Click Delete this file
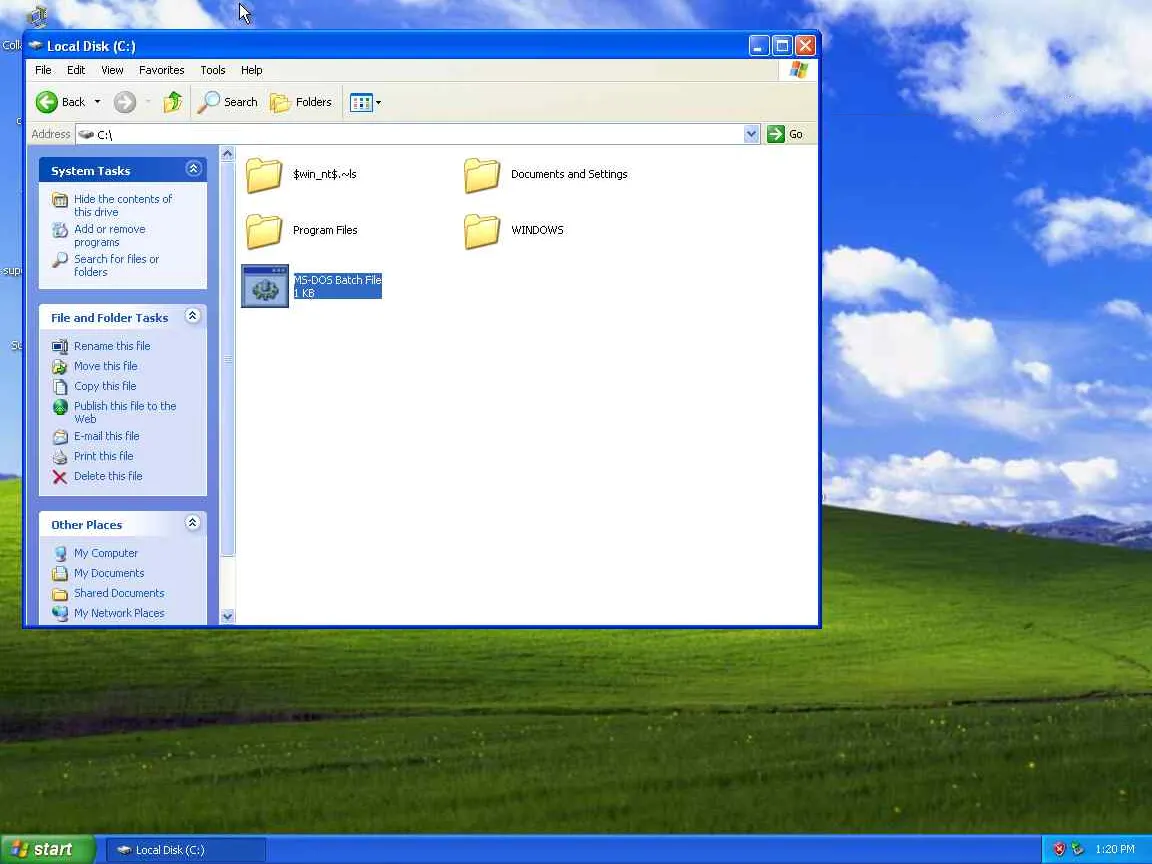The height and width of the screenshot is (864, 1152). [x=108, y=476]
